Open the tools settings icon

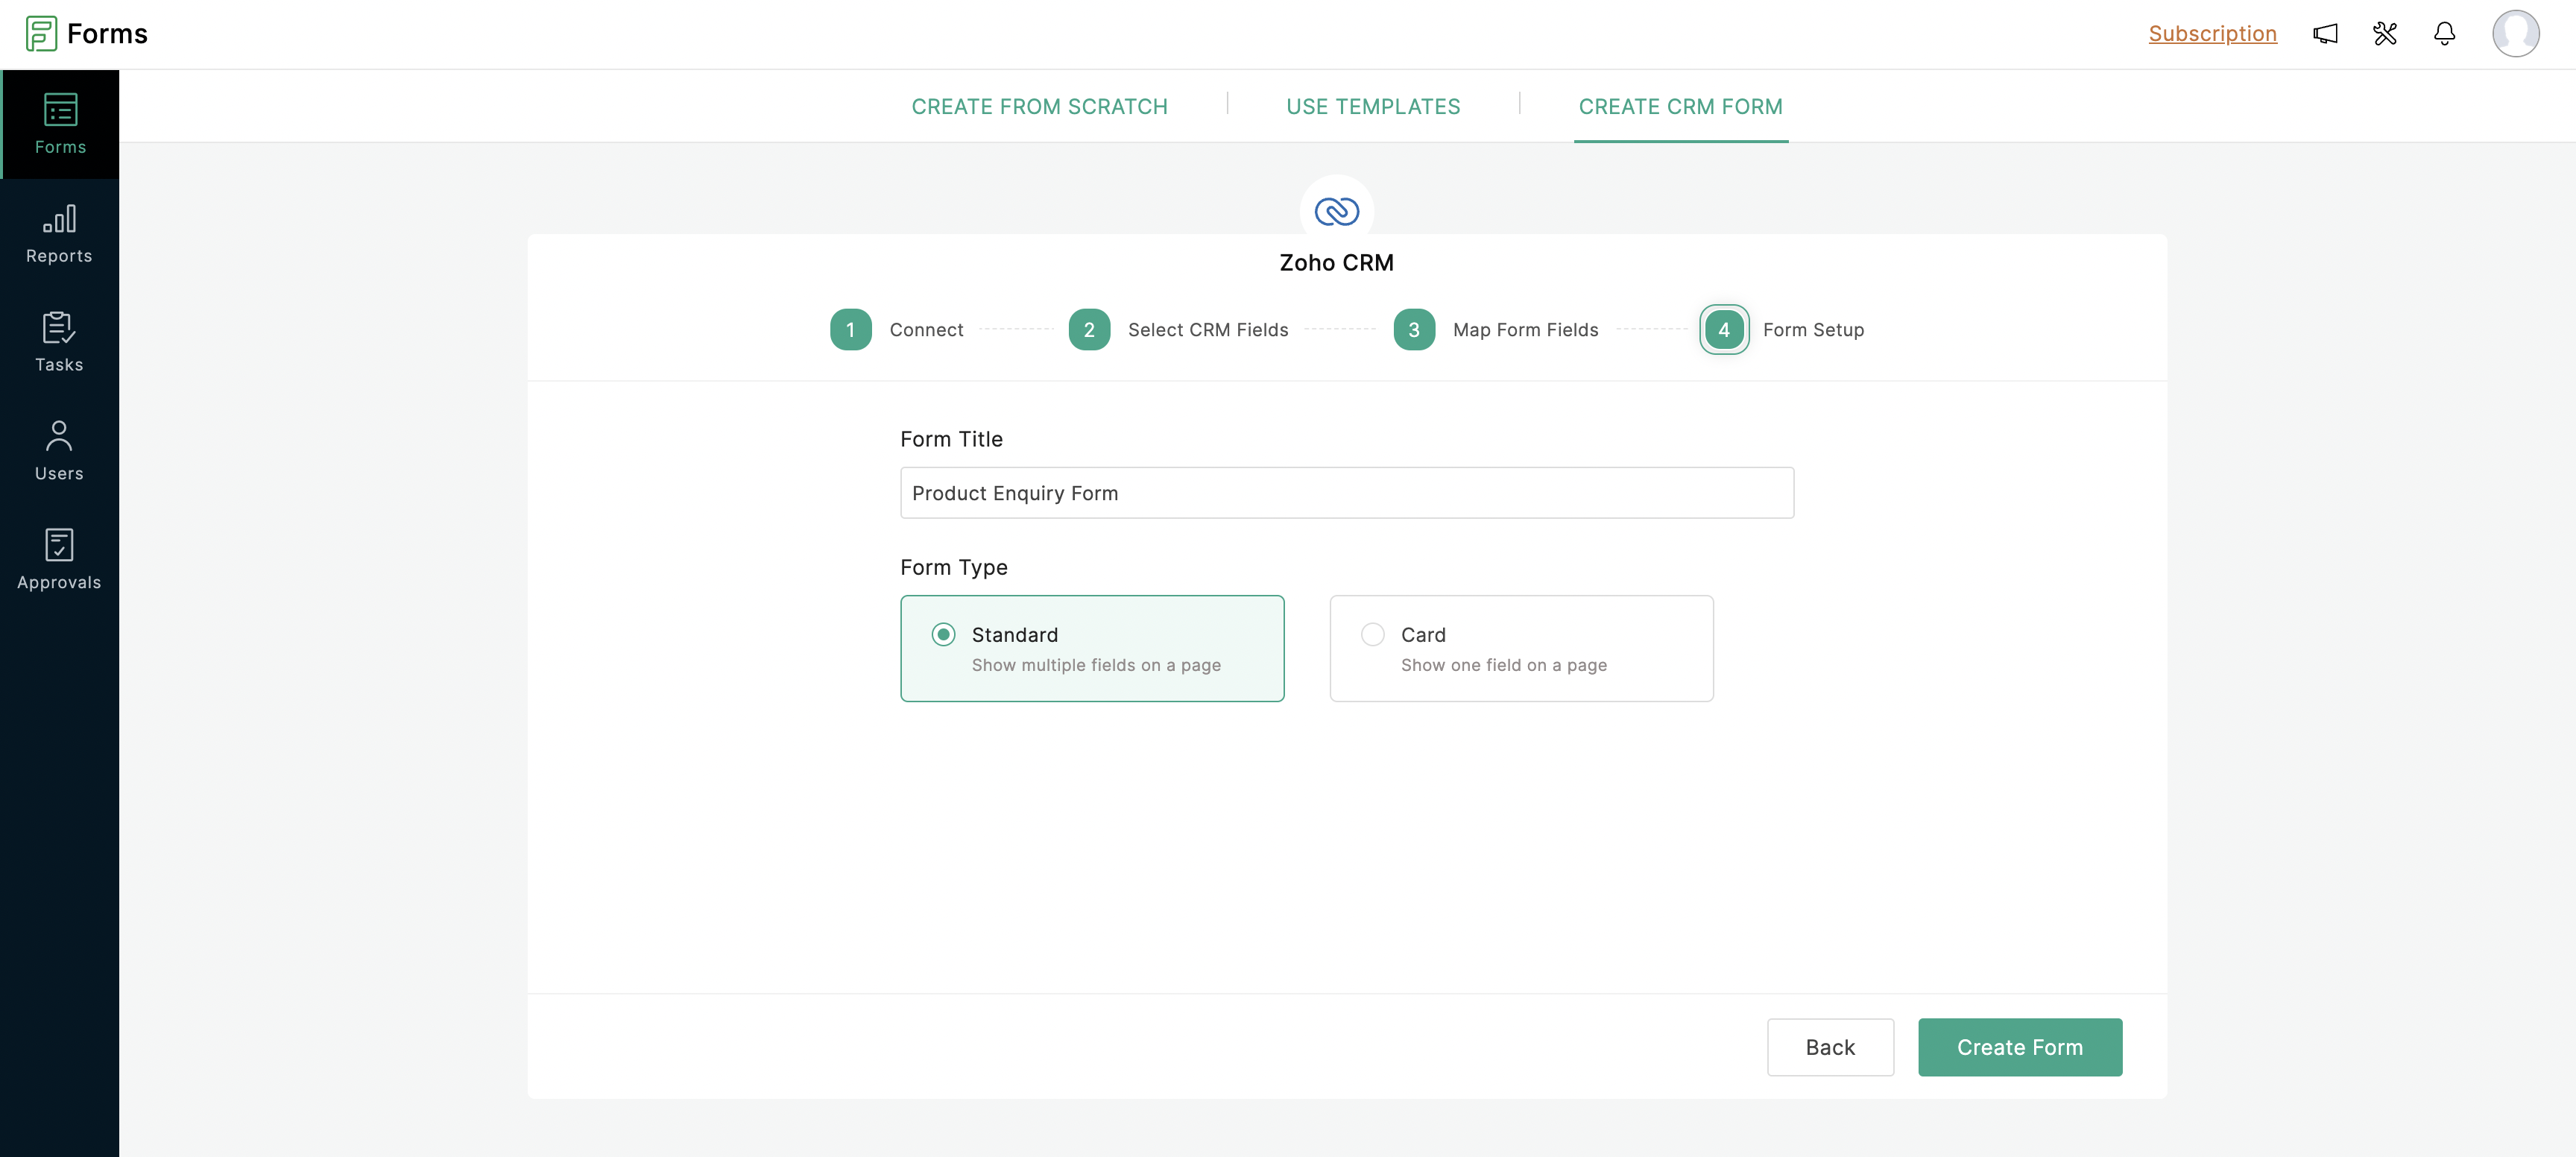pos(2385,34)
